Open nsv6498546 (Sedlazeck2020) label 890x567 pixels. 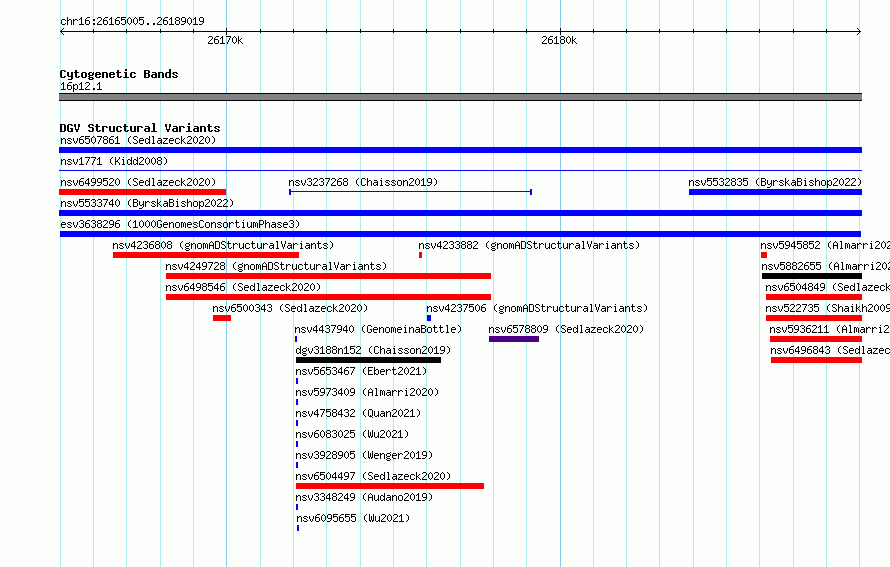coord(243,287)
